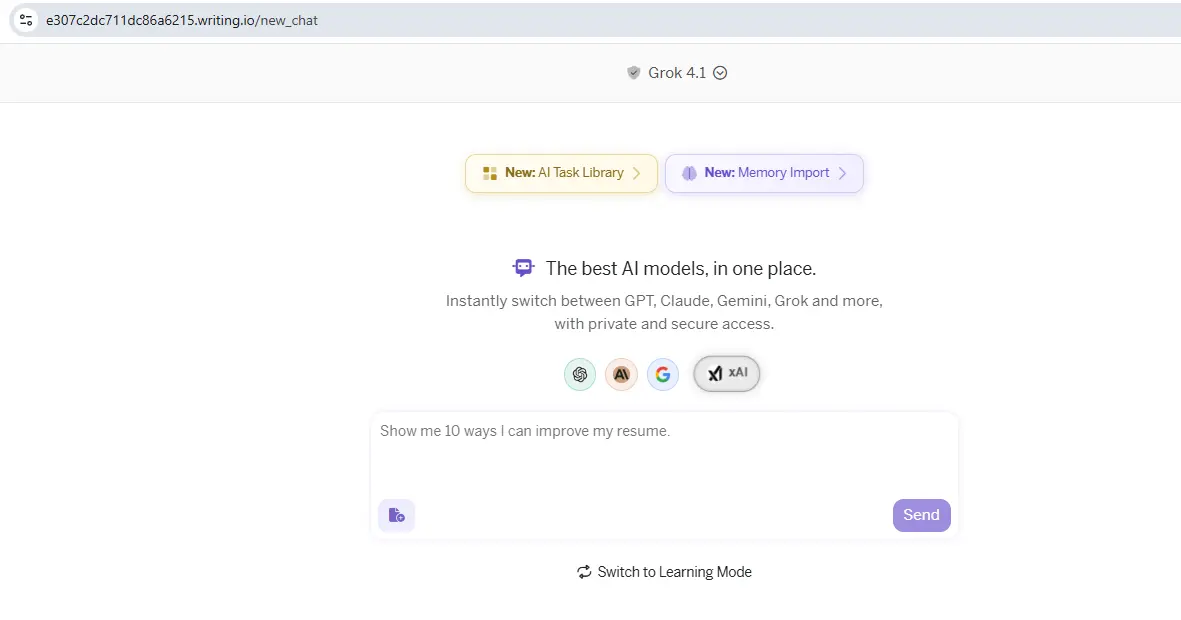
Task: Click the circled chevron next to Grok 4.1
Action: point(720,73)
